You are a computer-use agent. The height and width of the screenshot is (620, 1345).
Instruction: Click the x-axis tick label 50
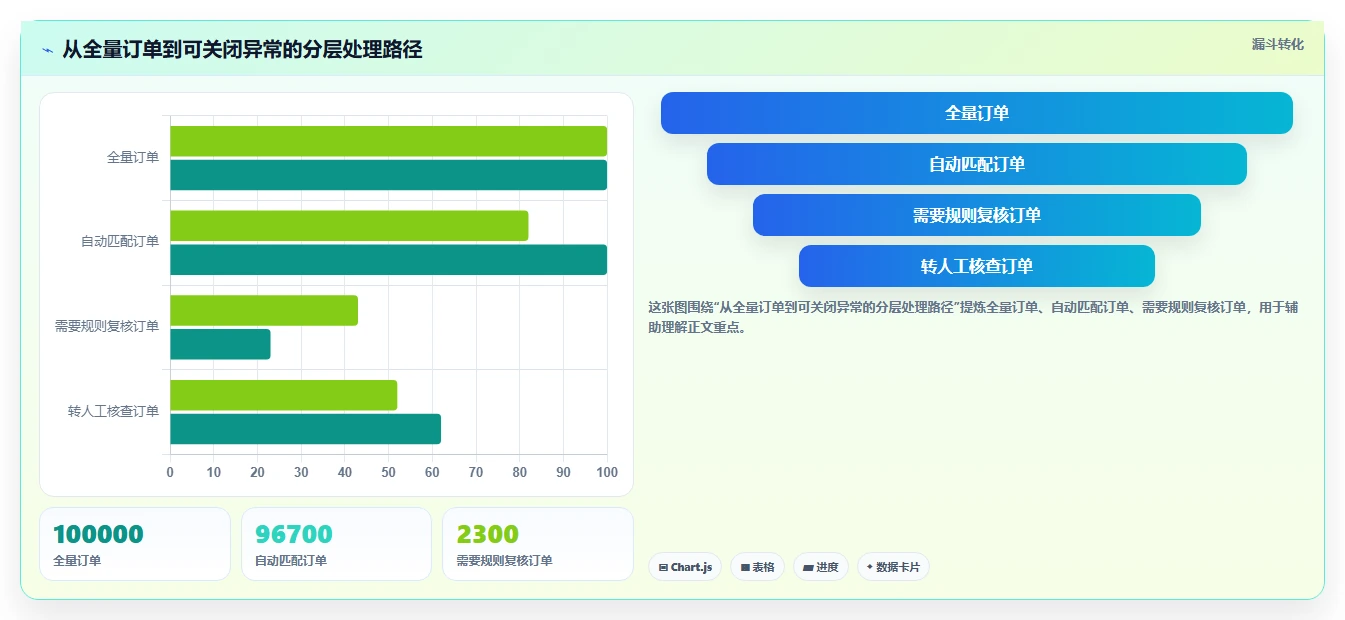pyautogui.click(x=388, y=472)
